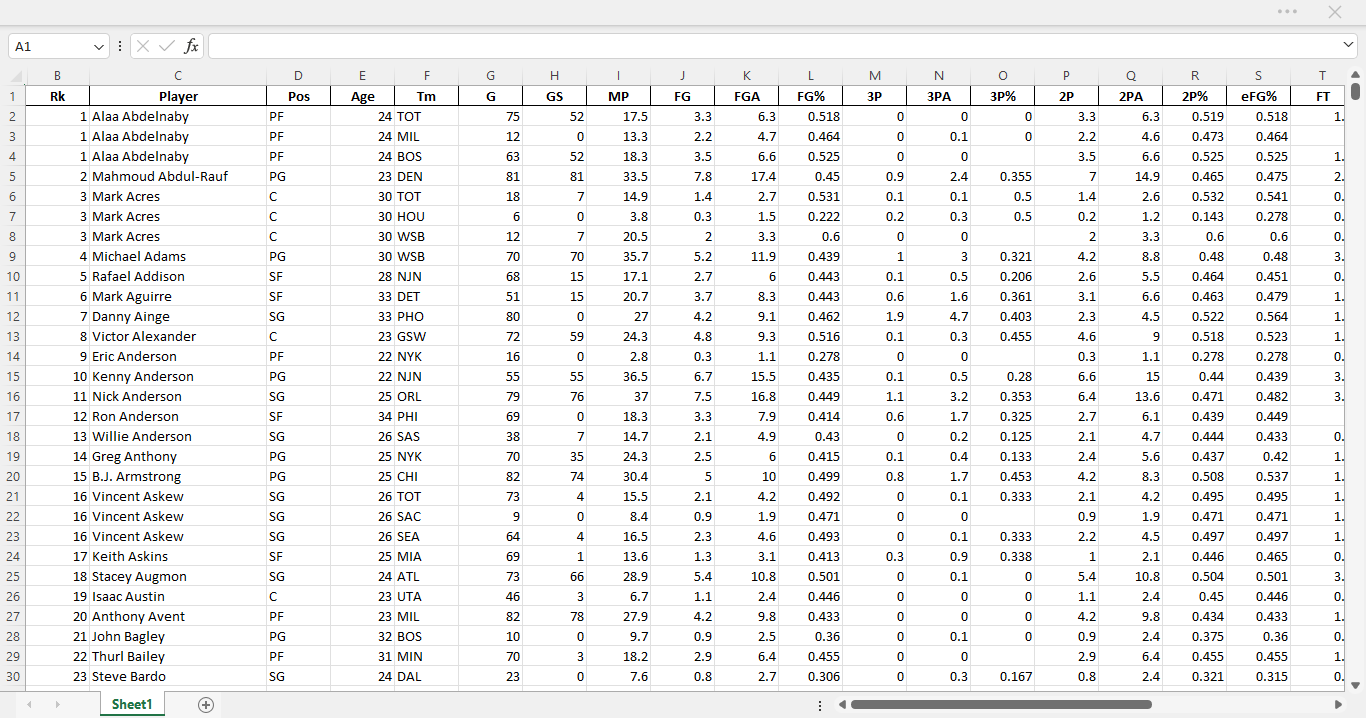Add a new sheet with plus icon

[206, 705]
